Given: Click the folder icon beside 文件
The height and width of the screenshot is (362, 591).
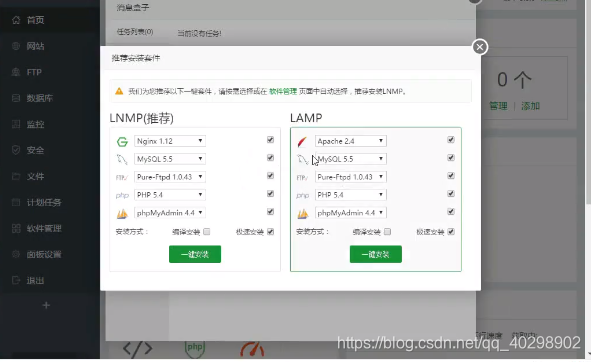Looking at the screenshot, I should click(16, 176).
